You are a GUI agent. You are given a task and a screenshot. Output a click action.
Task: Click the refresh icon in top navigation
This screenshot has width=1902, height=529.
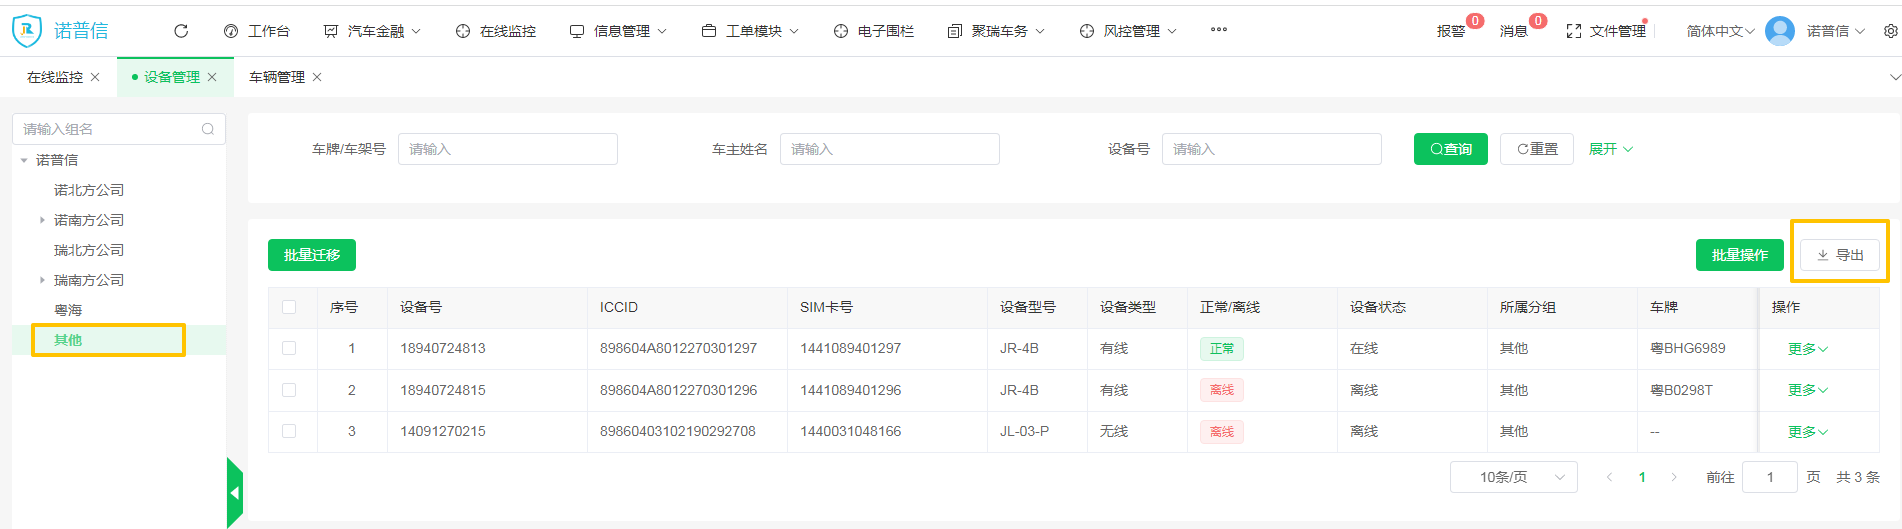pos(181,31)
